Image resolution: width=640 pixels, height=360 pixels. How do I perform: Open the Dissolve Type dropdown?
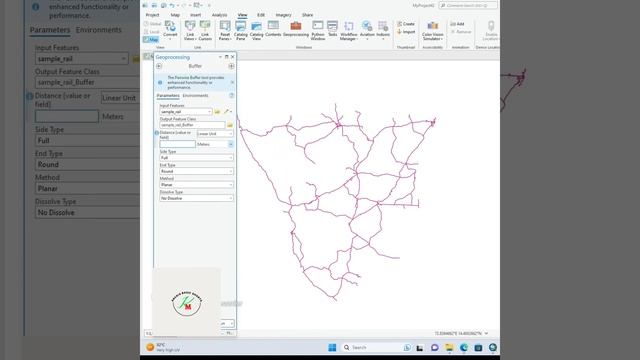pyautogui.click(x=196, y=198)
